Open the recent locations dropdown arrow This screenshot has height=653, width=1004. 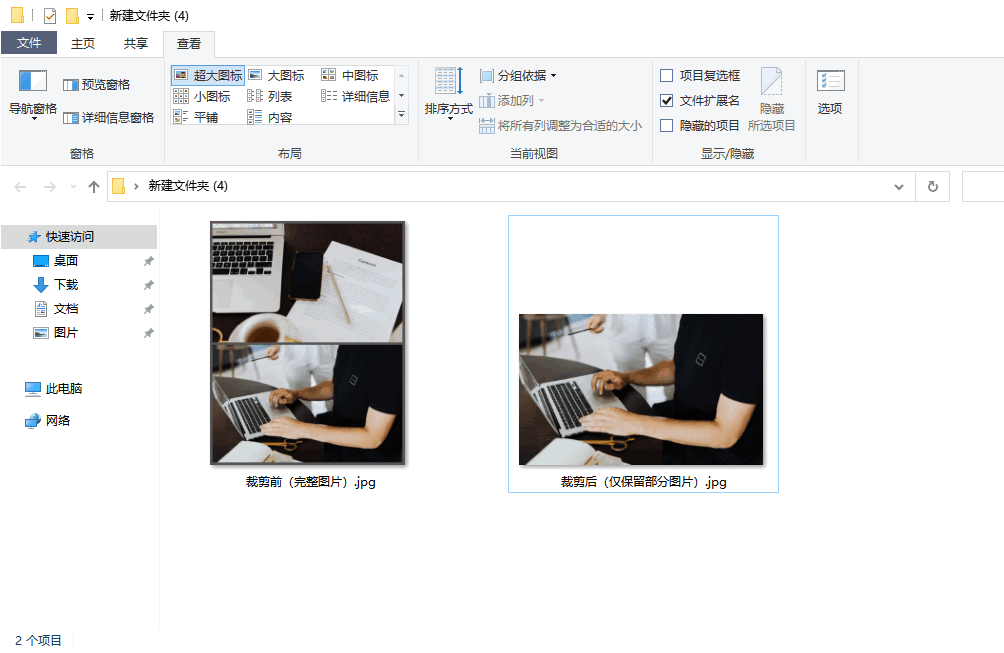[74, 187]
